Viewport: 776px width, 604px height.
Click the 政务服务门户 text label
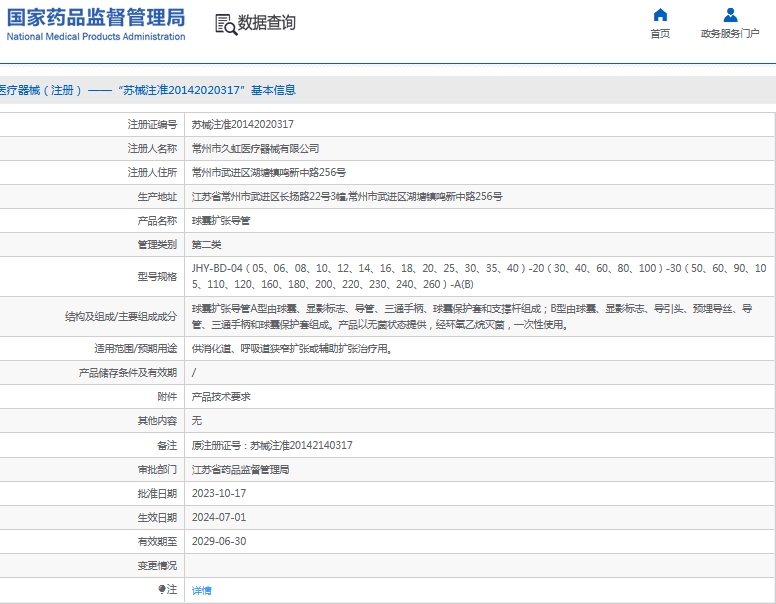(730, 33)
